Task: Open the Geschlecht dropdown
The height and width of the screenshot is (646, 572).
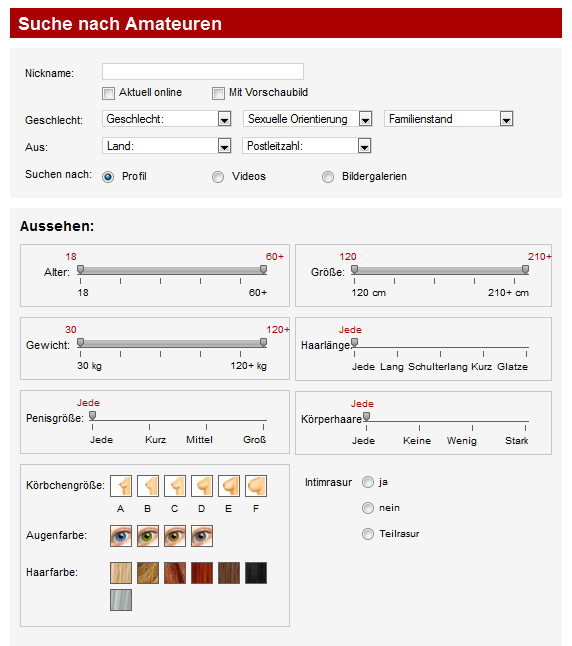Action: pos(166,119)
